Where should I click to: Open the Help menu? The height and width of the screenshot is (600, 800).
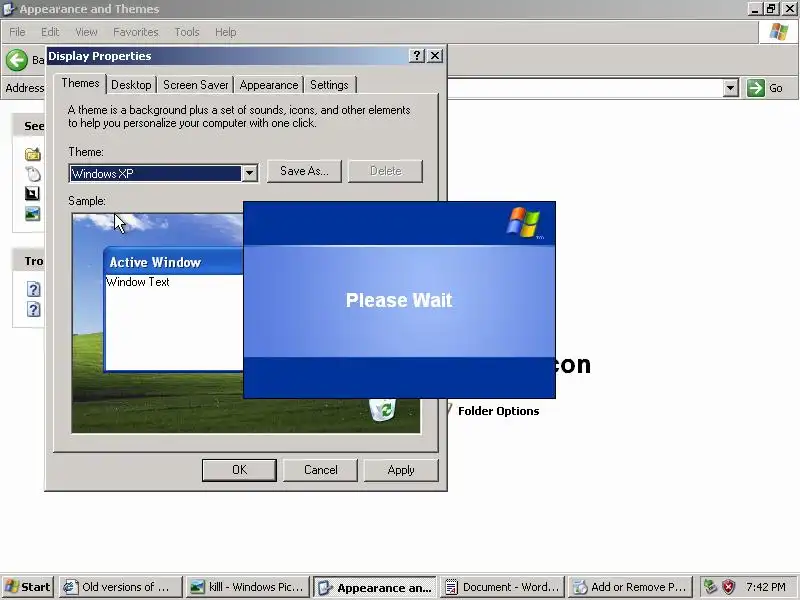226,32
